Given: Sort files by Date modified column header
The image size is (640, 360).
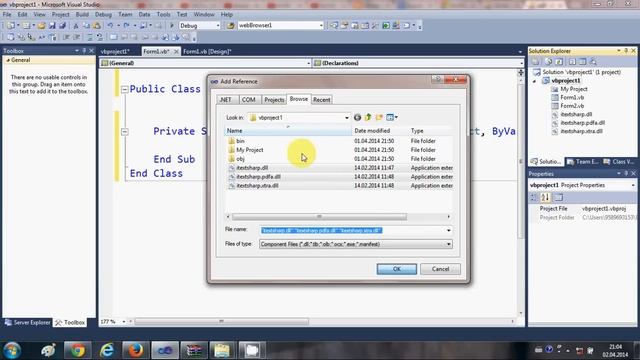Looking at the screenshot, I should click(380, 131).
